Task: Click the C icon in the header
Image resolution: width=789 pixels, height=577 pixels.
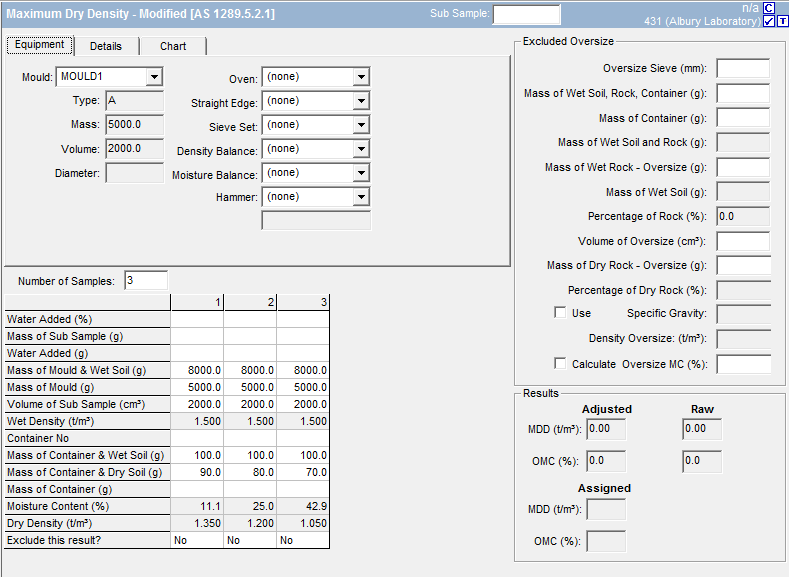Action: coord(769,8)
